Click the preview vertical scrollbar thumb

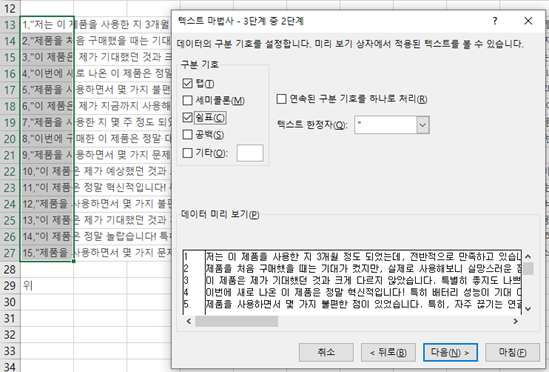click(x=528, y=269)
